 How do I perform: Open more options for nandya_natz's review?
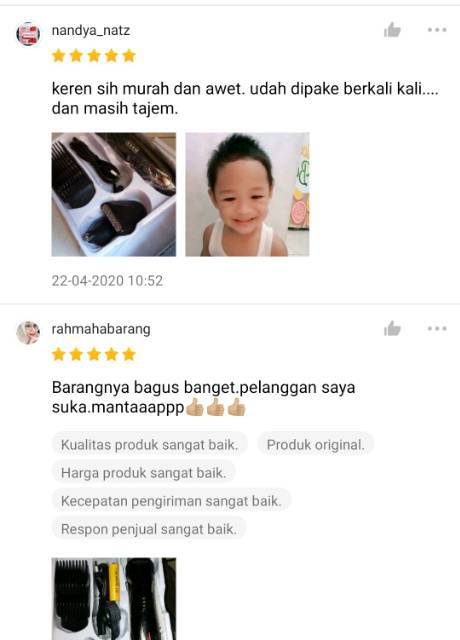point(437,30)
